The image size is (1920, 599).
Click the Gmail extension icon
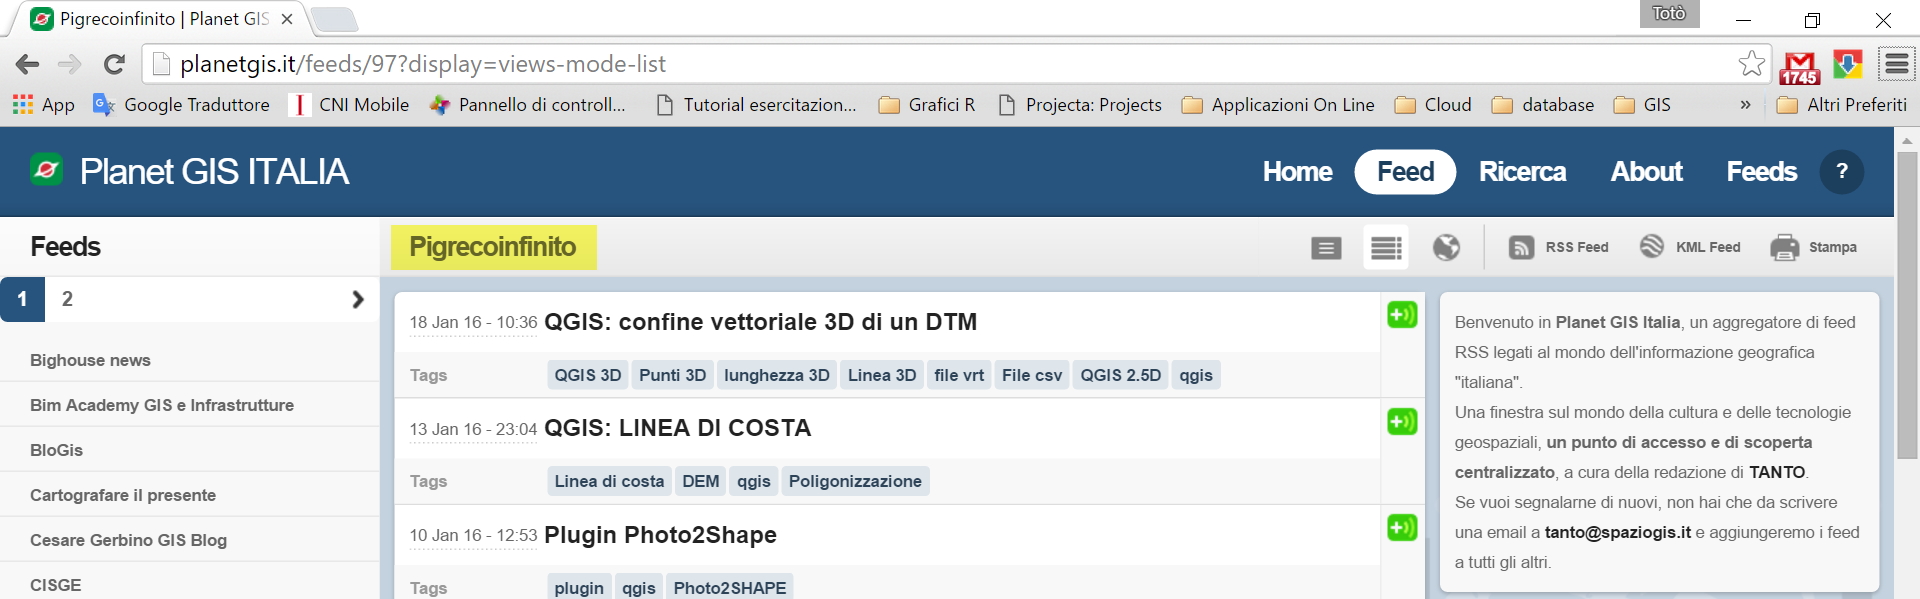click(1800, 66)
